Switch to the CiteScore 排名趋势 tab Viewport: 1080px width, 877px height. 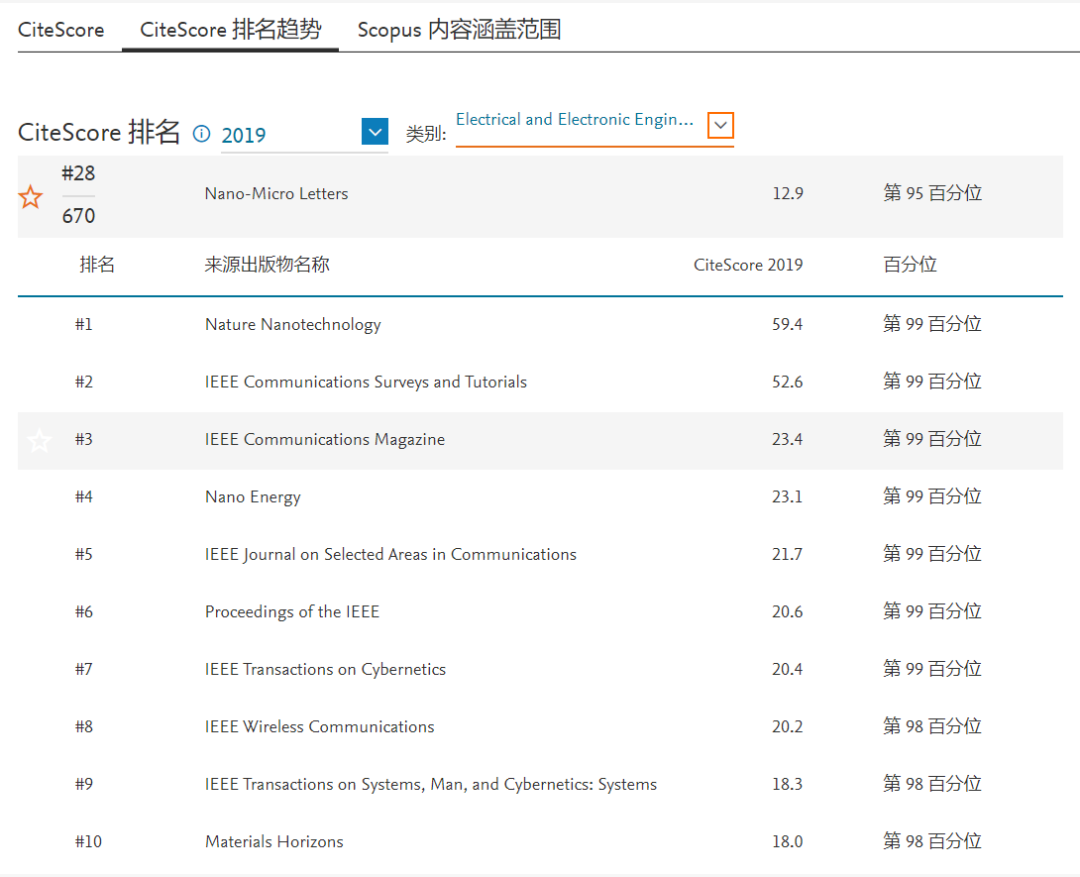[230, 30]
